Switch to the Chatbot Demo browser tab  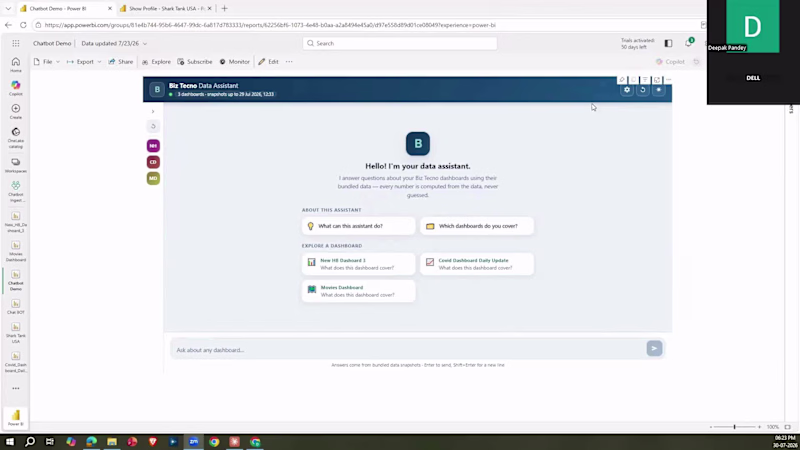pyautogui.click(x=65, y=9)
